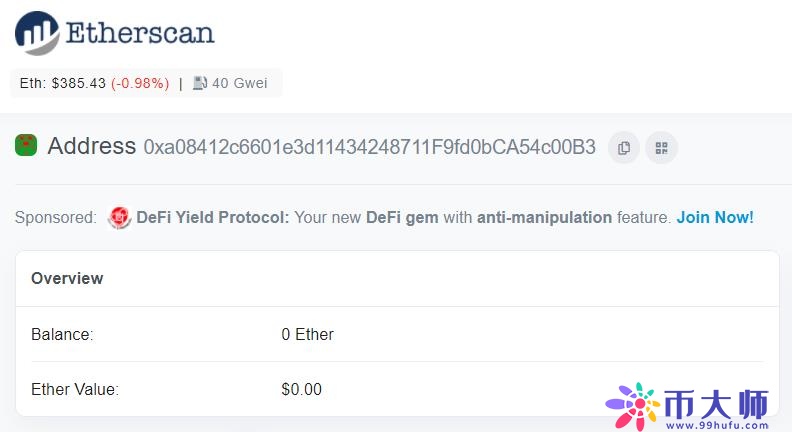Click the Etherscan bar-chart logo icon
792x432 pixels.
pos(37,33)
